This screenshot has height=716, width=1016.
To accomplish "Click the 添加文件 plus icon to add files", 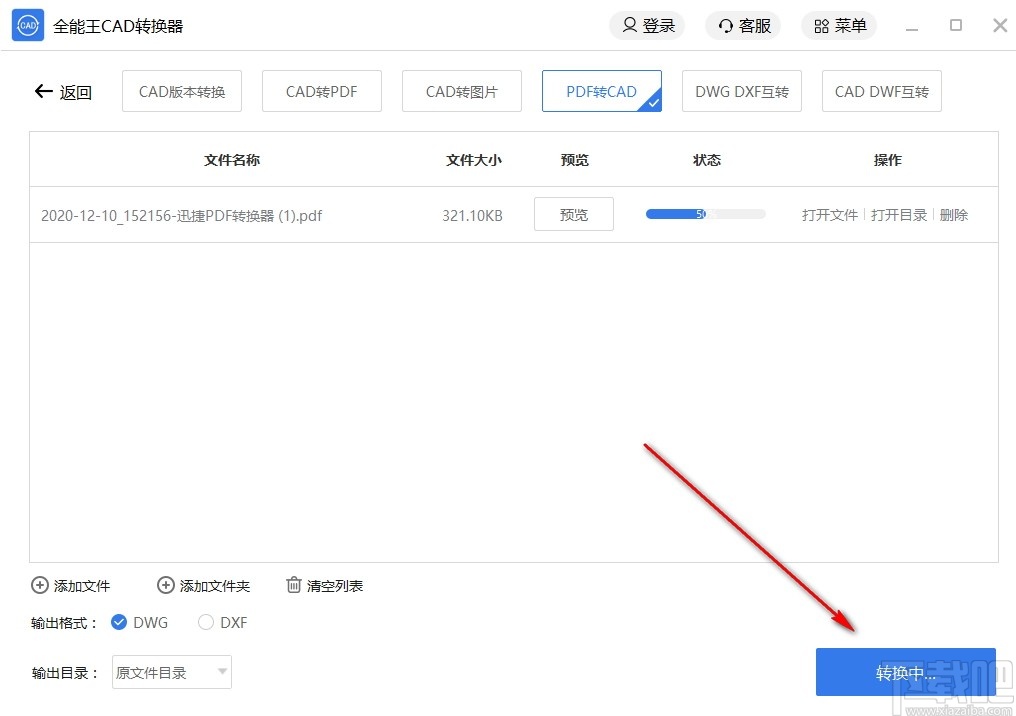I will [x=40, y=585].
